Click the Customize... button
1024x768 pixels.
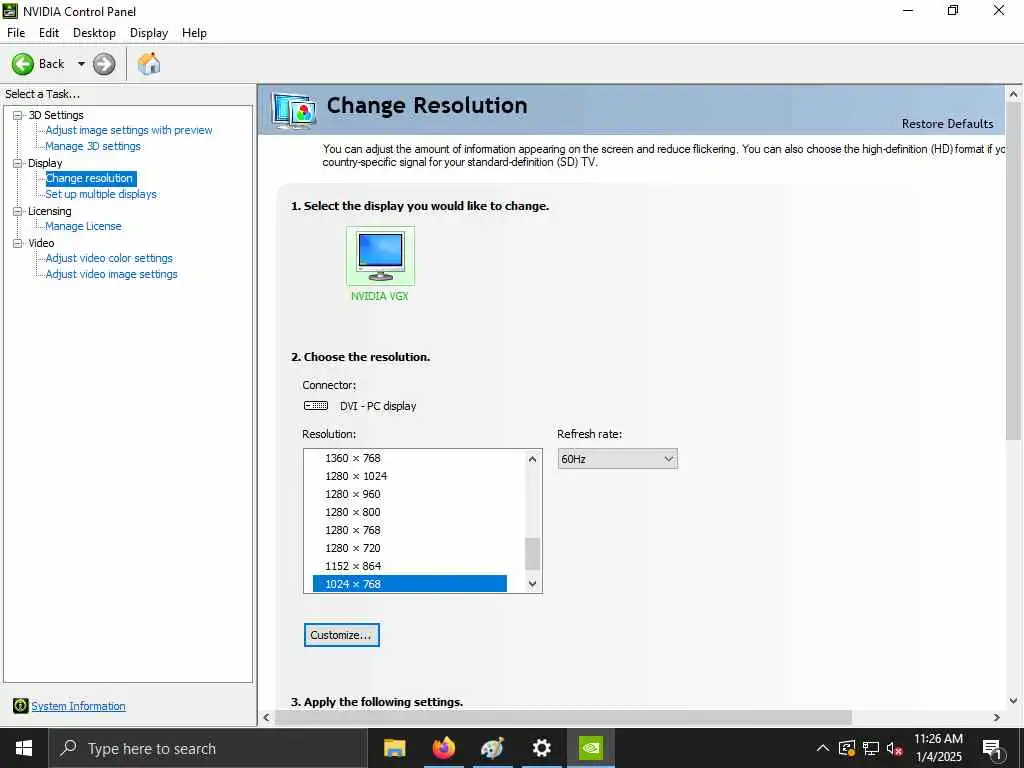point(342,635)
